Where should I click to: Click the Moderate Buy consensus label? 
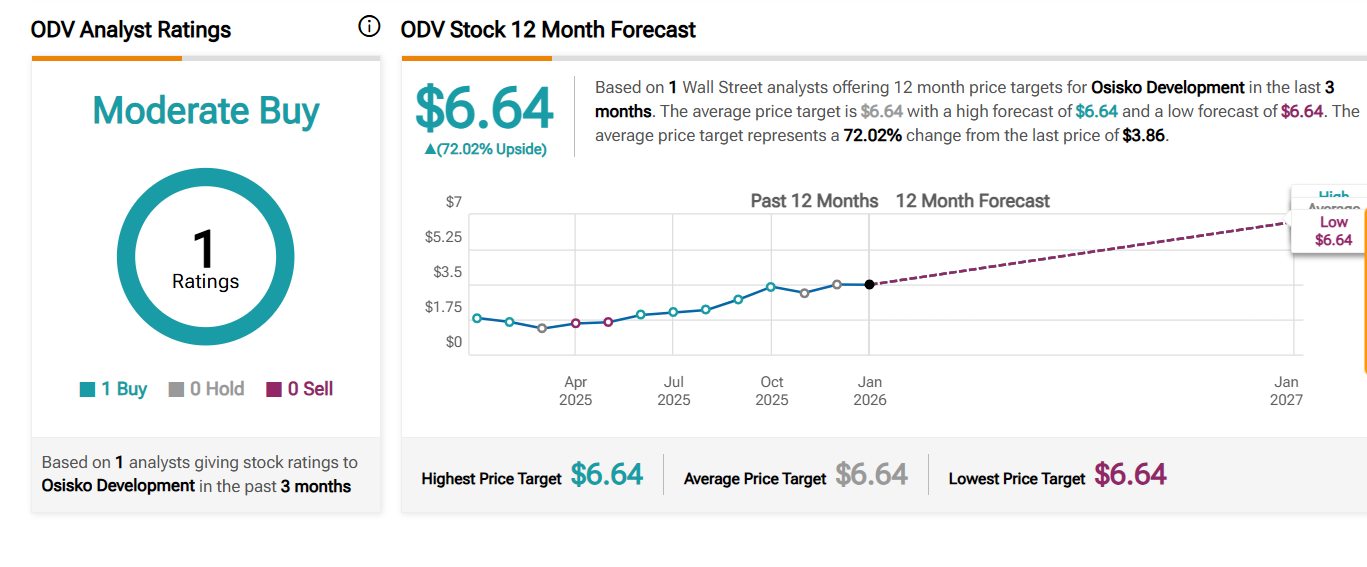[x=206, y=110]
